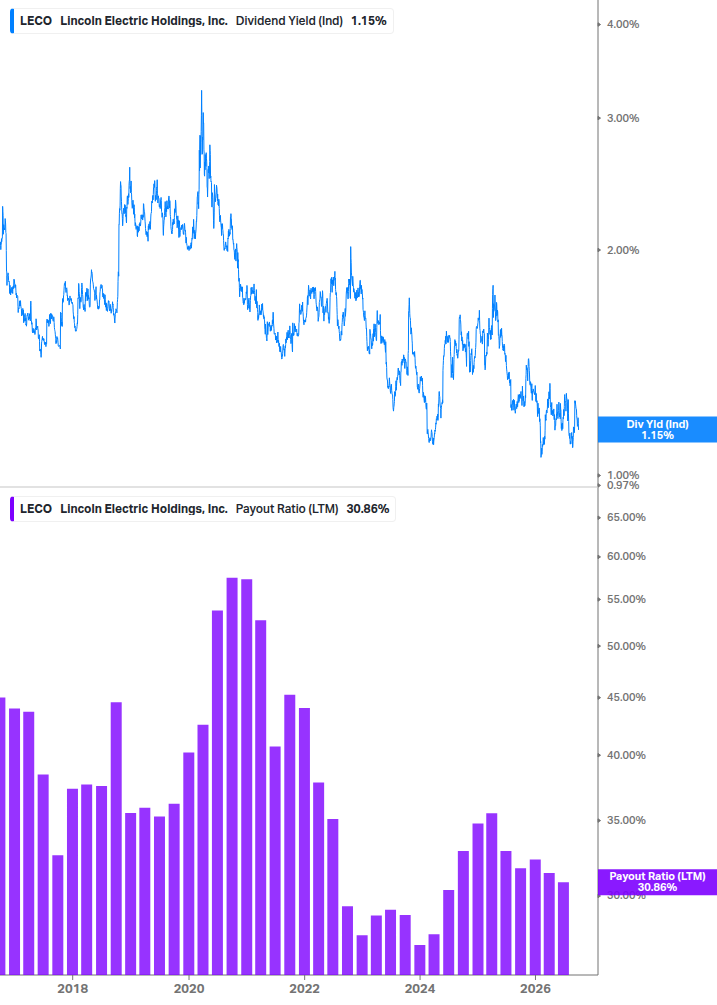Click the blue color marker in the Dividend Yield legend
Screen dimensions: 717x1005
pyautogui.click(x=12, y=21)
